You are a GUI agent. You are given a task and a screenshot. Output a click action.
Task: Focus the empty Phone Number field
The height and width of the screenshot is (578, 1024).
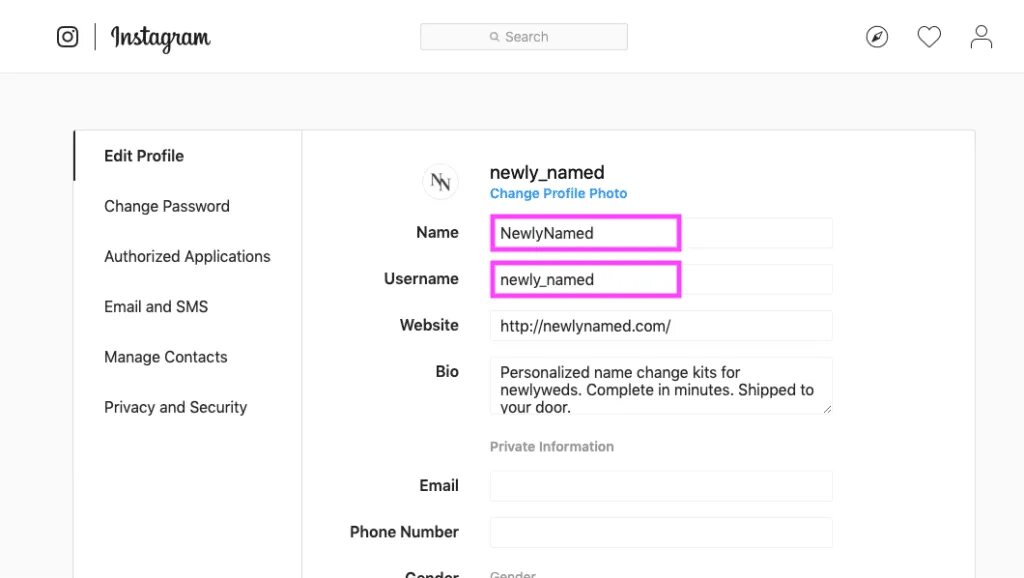[x=661, y=532]
